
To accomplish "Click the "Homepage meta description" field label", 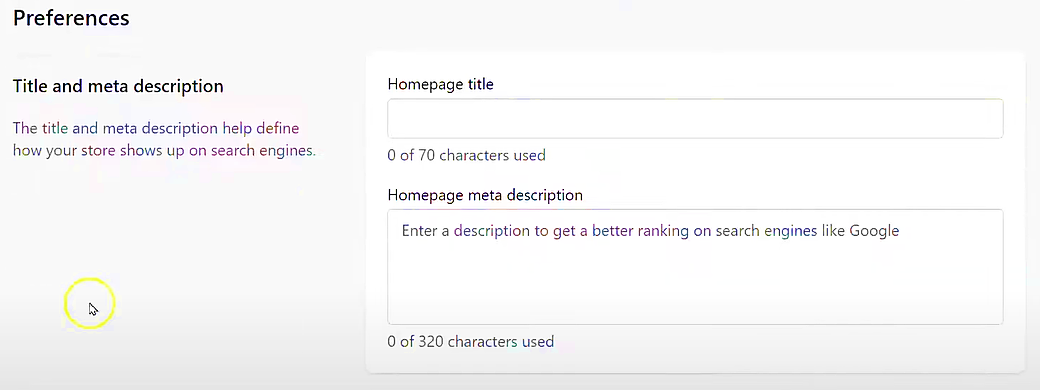I will [485, 196].
